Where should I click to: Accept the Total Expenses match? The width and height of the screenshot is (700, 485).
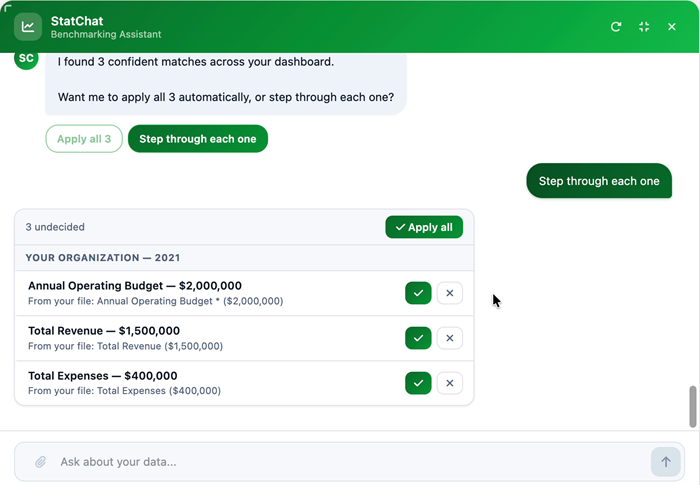418,383
